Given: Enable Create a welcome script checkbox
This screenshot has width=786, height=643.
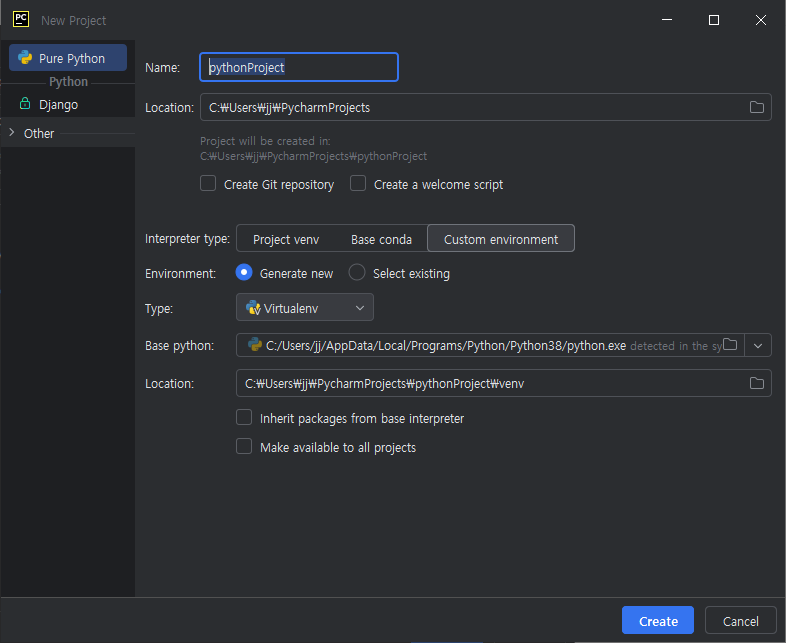Looking at the screenshot, I should pyautogui.click(x=358, y=183).
